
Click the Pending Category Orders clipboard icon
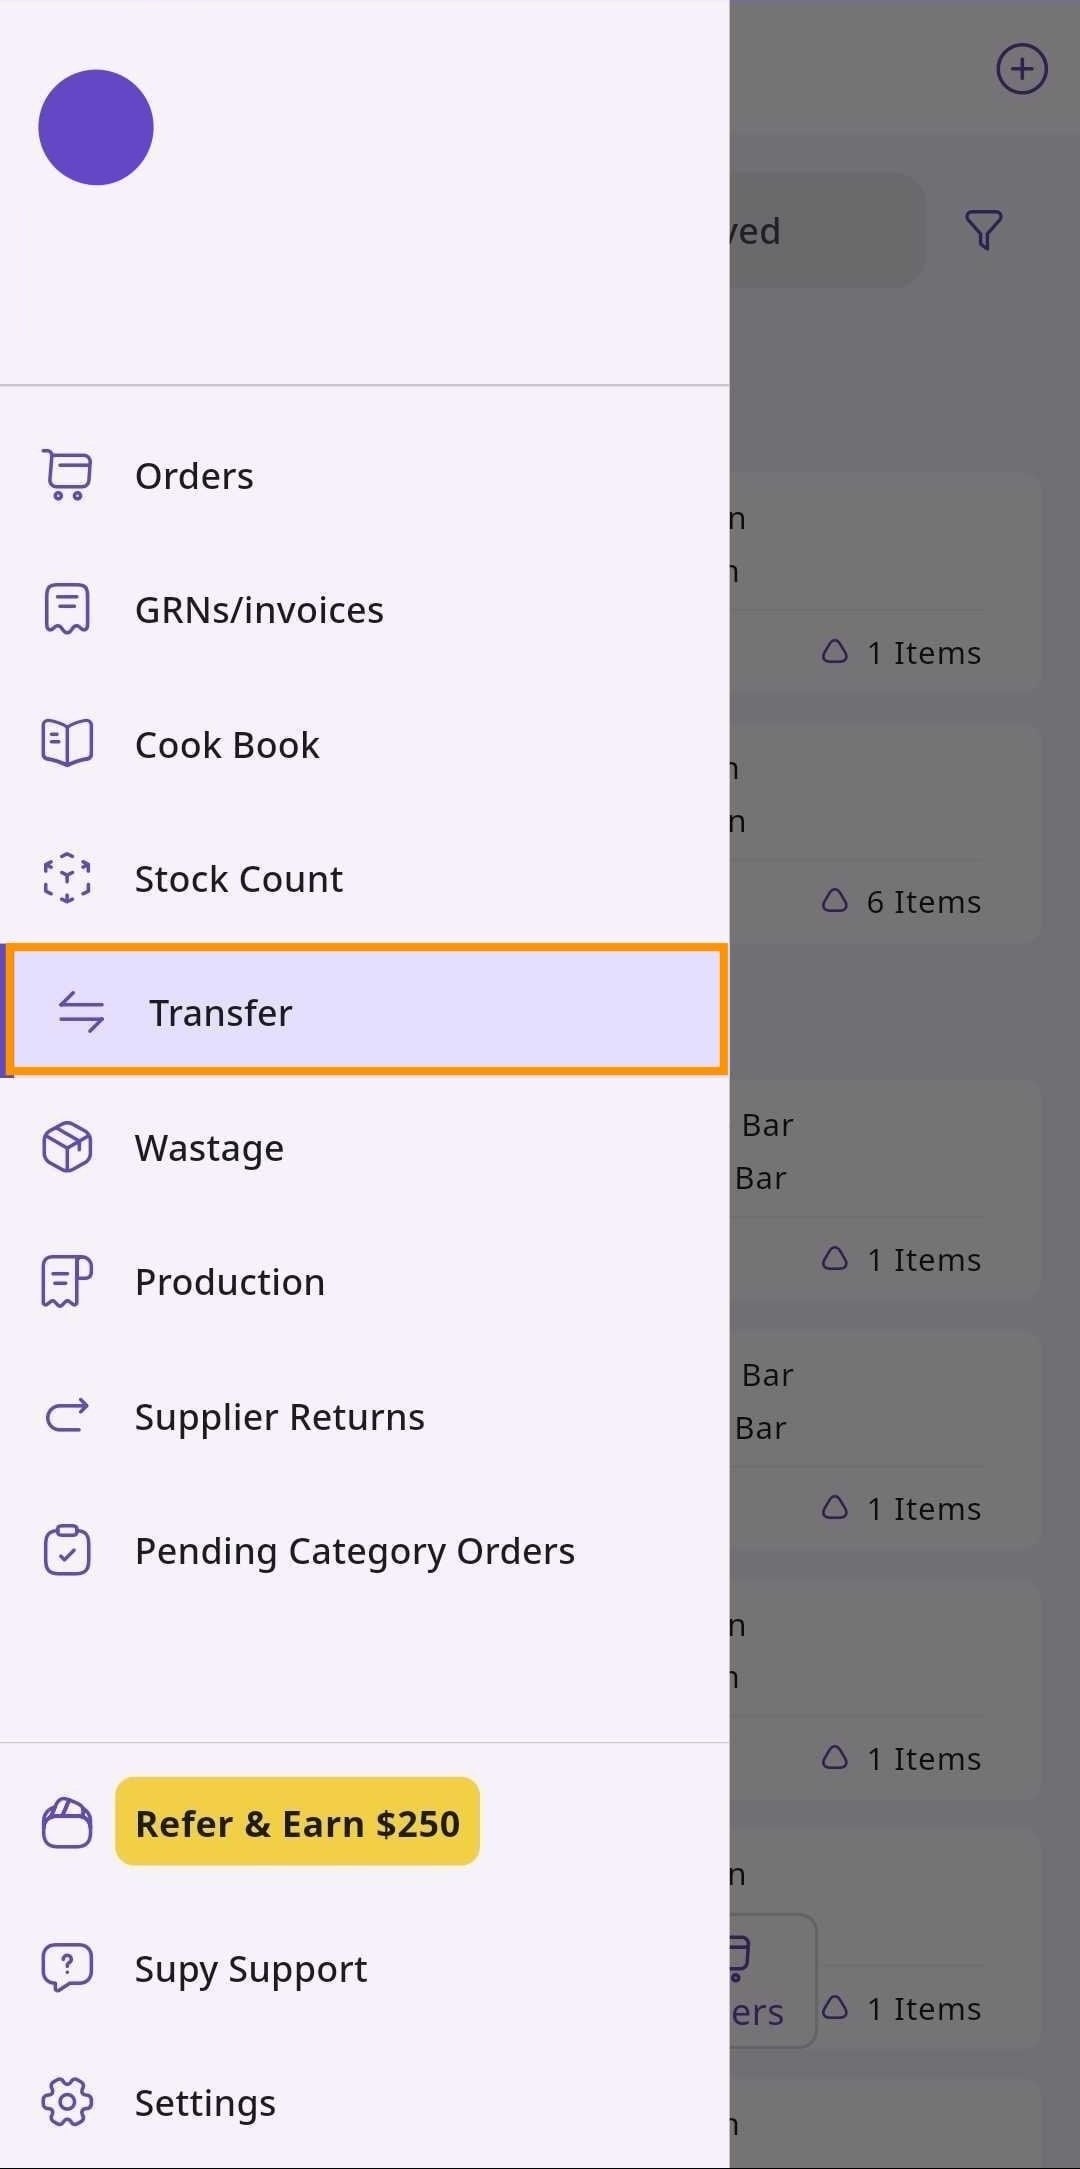click(x=67, y=1550)
